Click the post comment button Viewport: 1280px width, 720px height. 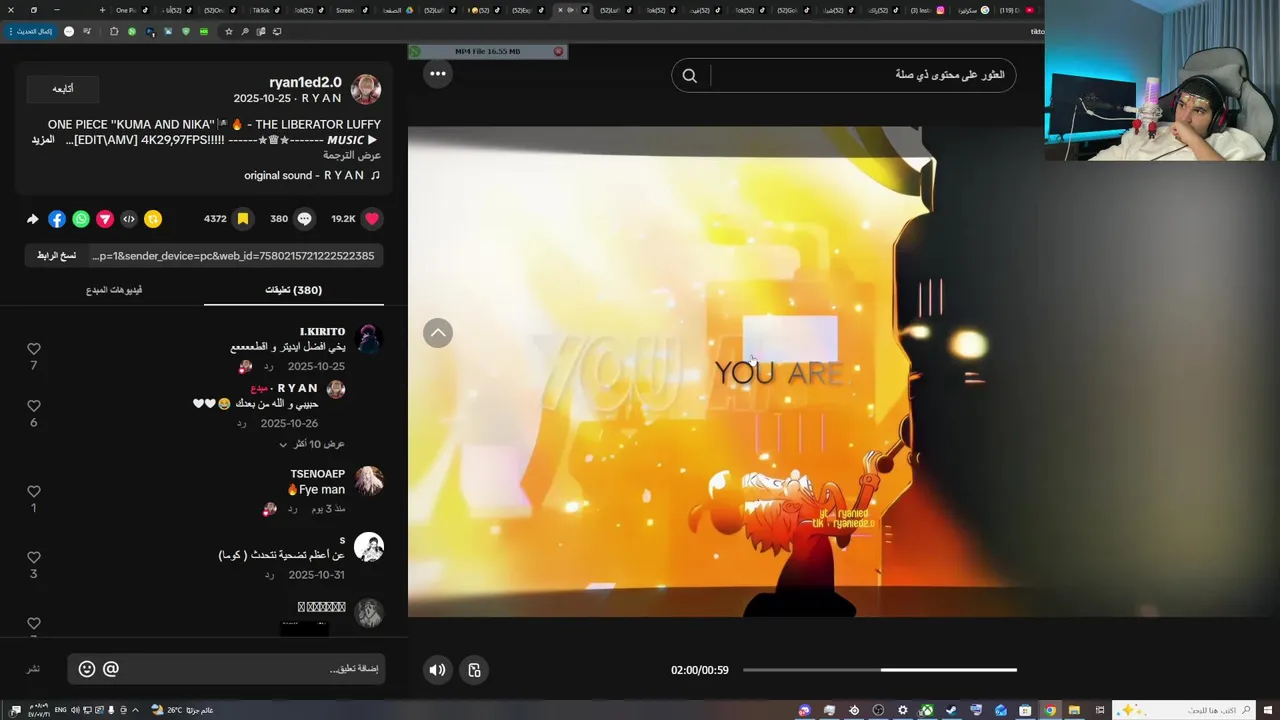point(33,669)
